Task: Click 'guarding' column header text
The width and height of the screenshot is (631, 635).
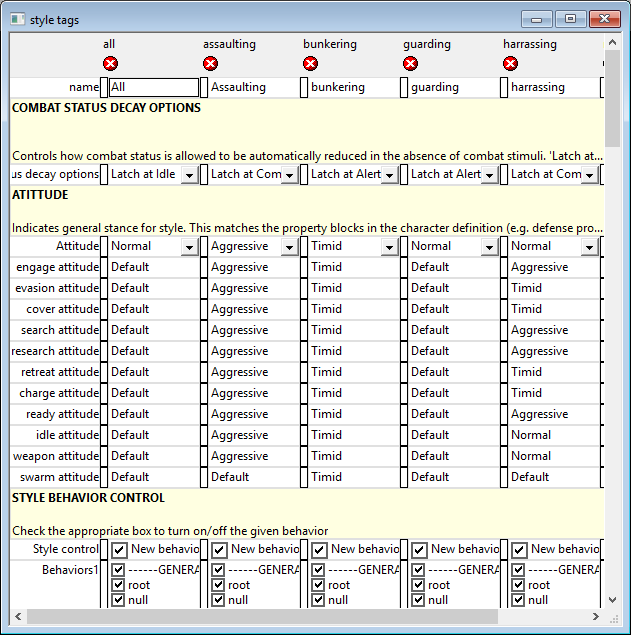Action: 426,44
